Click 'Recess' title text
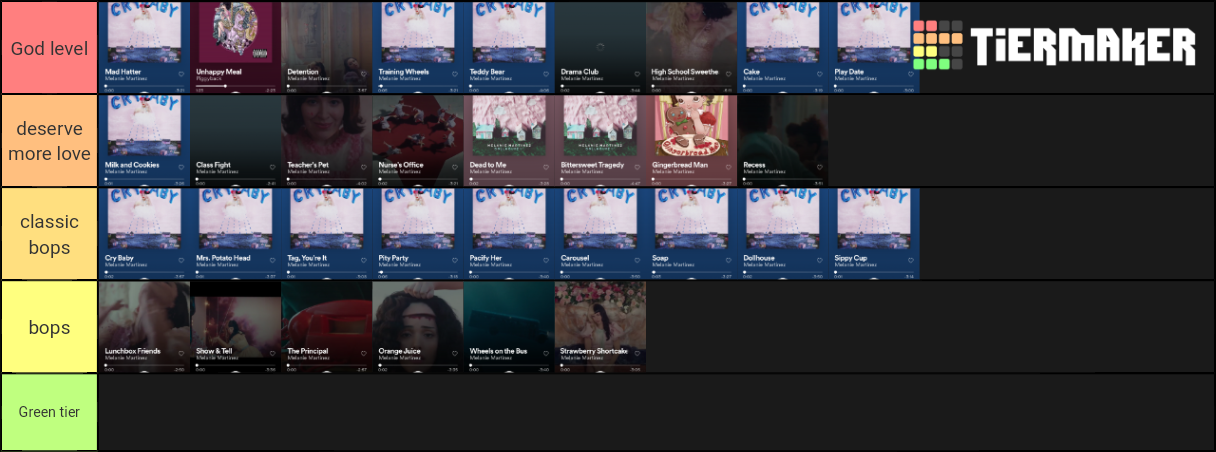Image resolution: width=1216 pixels, height=452 pixels. pos(754,165)
